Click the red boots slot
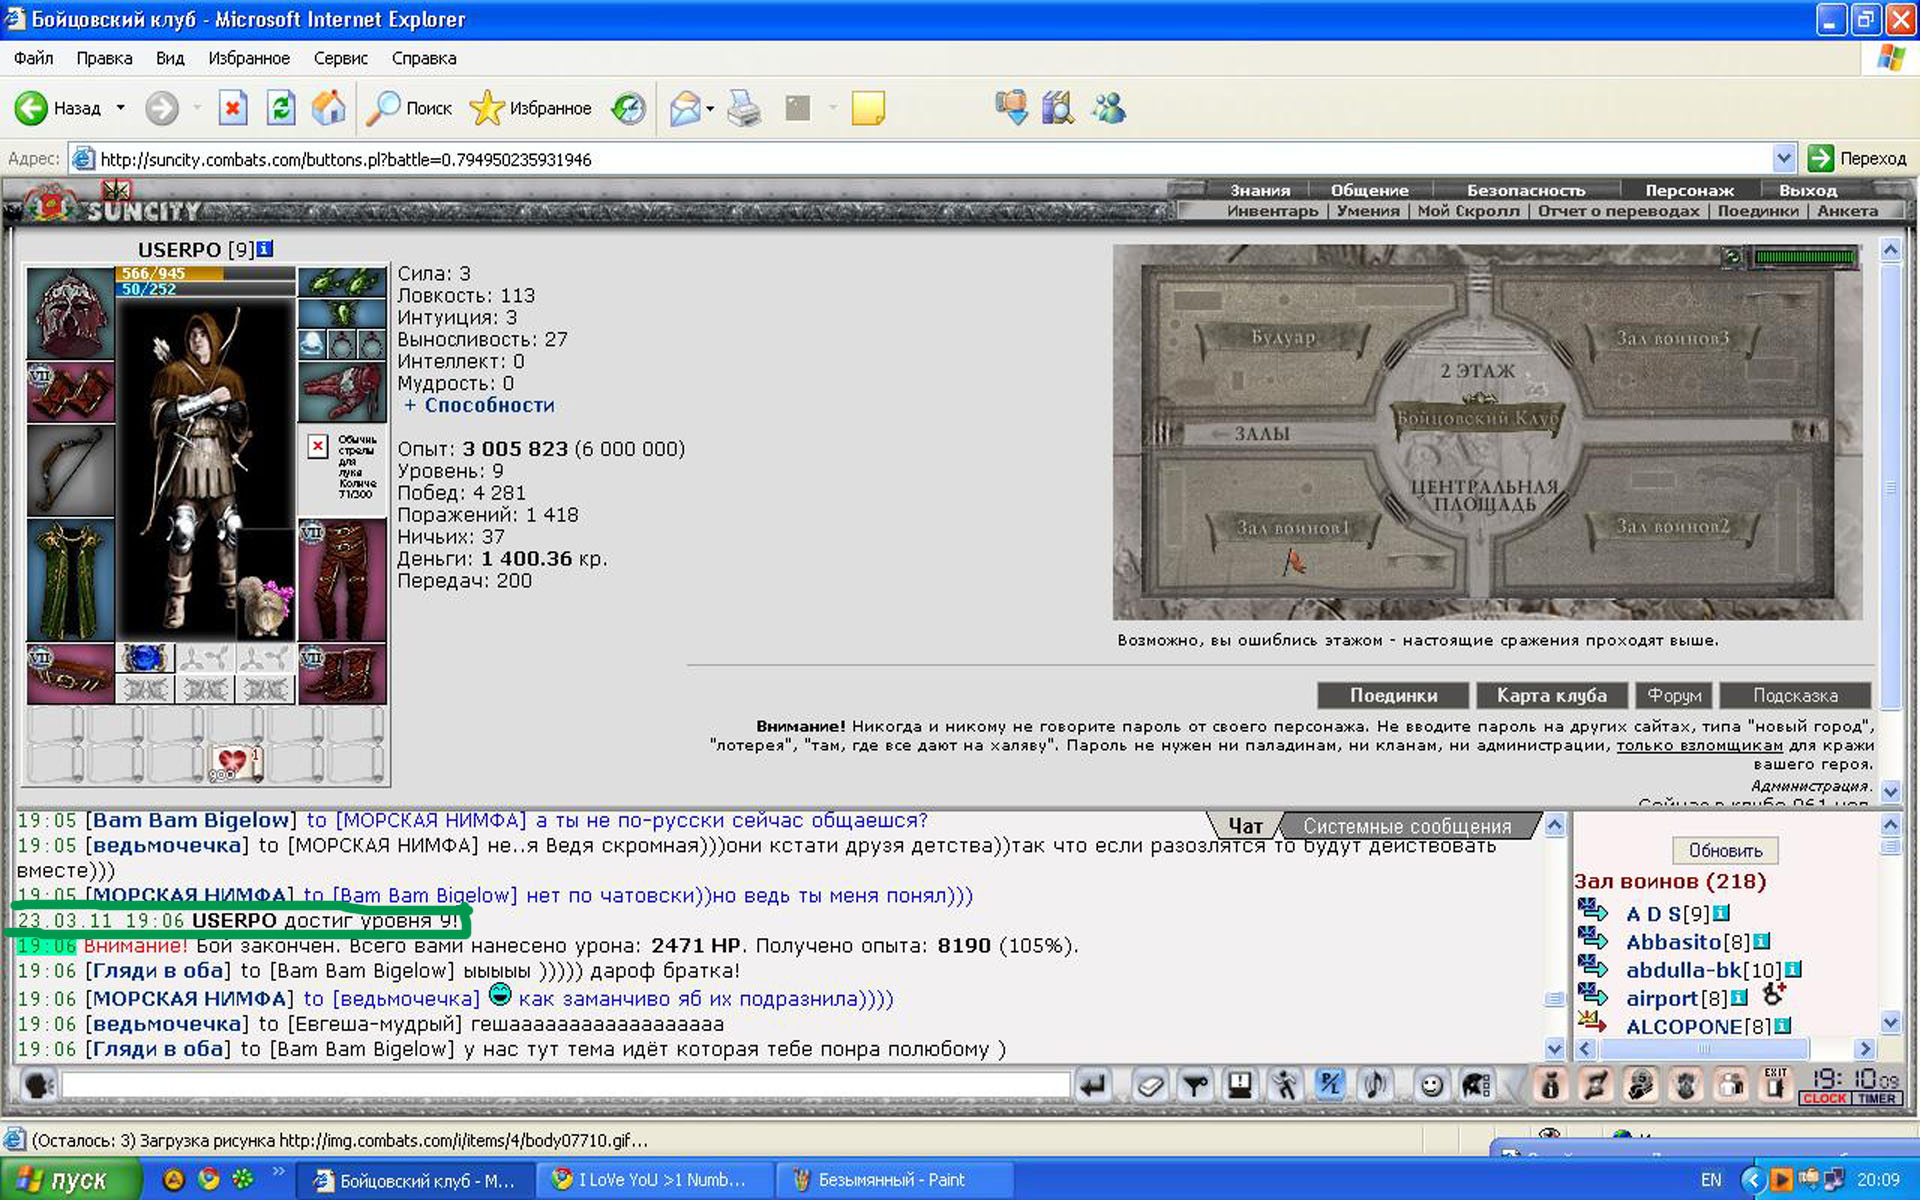 pos(342,673)
